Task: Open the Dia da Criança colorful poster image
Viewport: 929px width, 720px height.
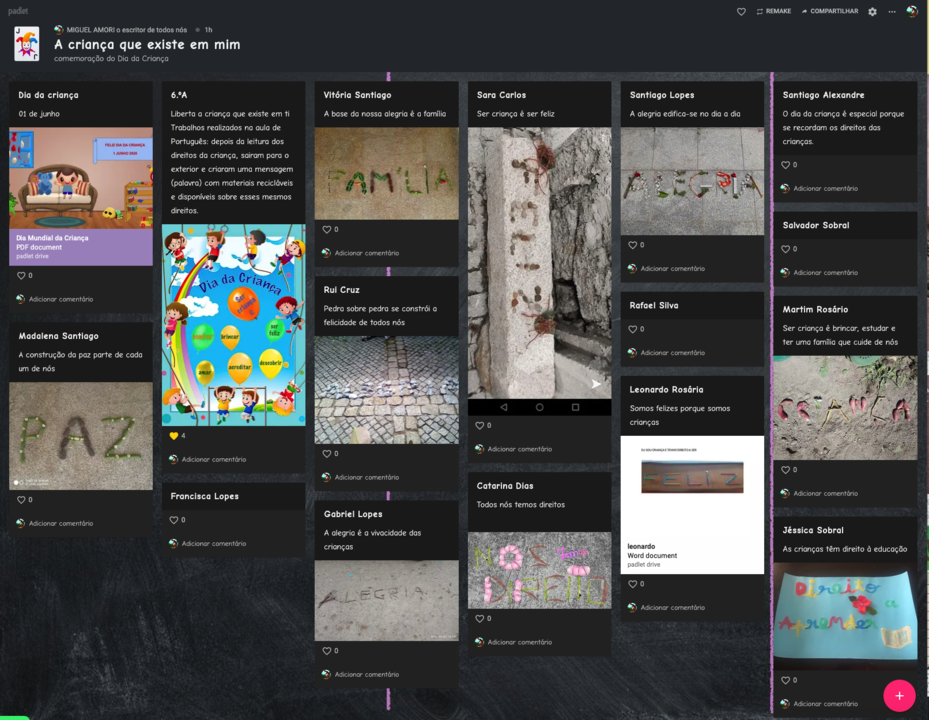Action: (234, 325)
